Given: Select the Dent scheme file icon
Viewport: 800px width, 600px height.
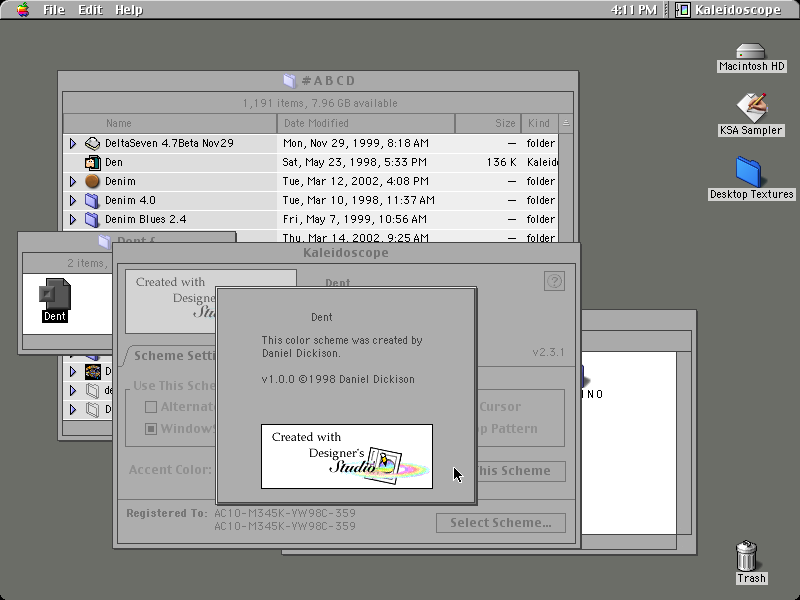Looking at the screenshot, I should (x=55, y=294).
